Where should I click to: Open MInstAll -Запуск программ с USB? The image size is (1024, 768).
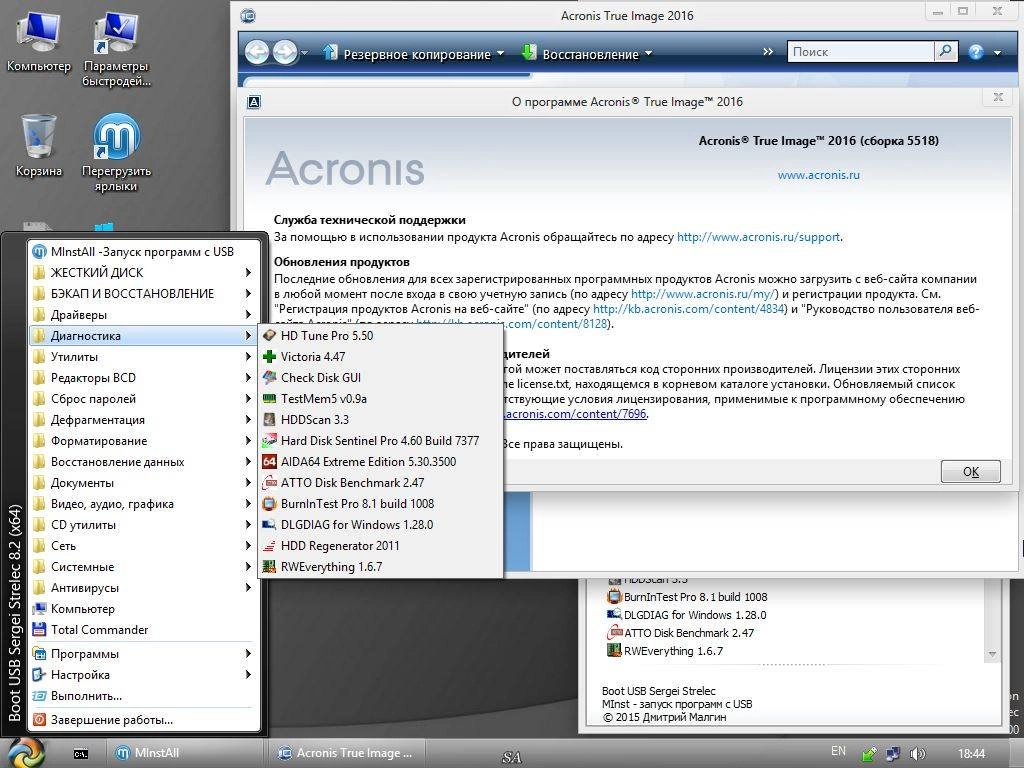tap(145, 251)
